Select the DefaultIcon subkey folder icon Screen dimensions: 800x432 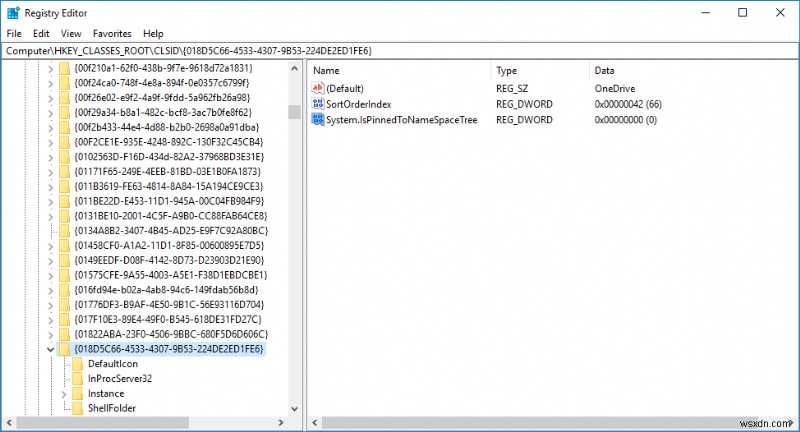(77, 364)
